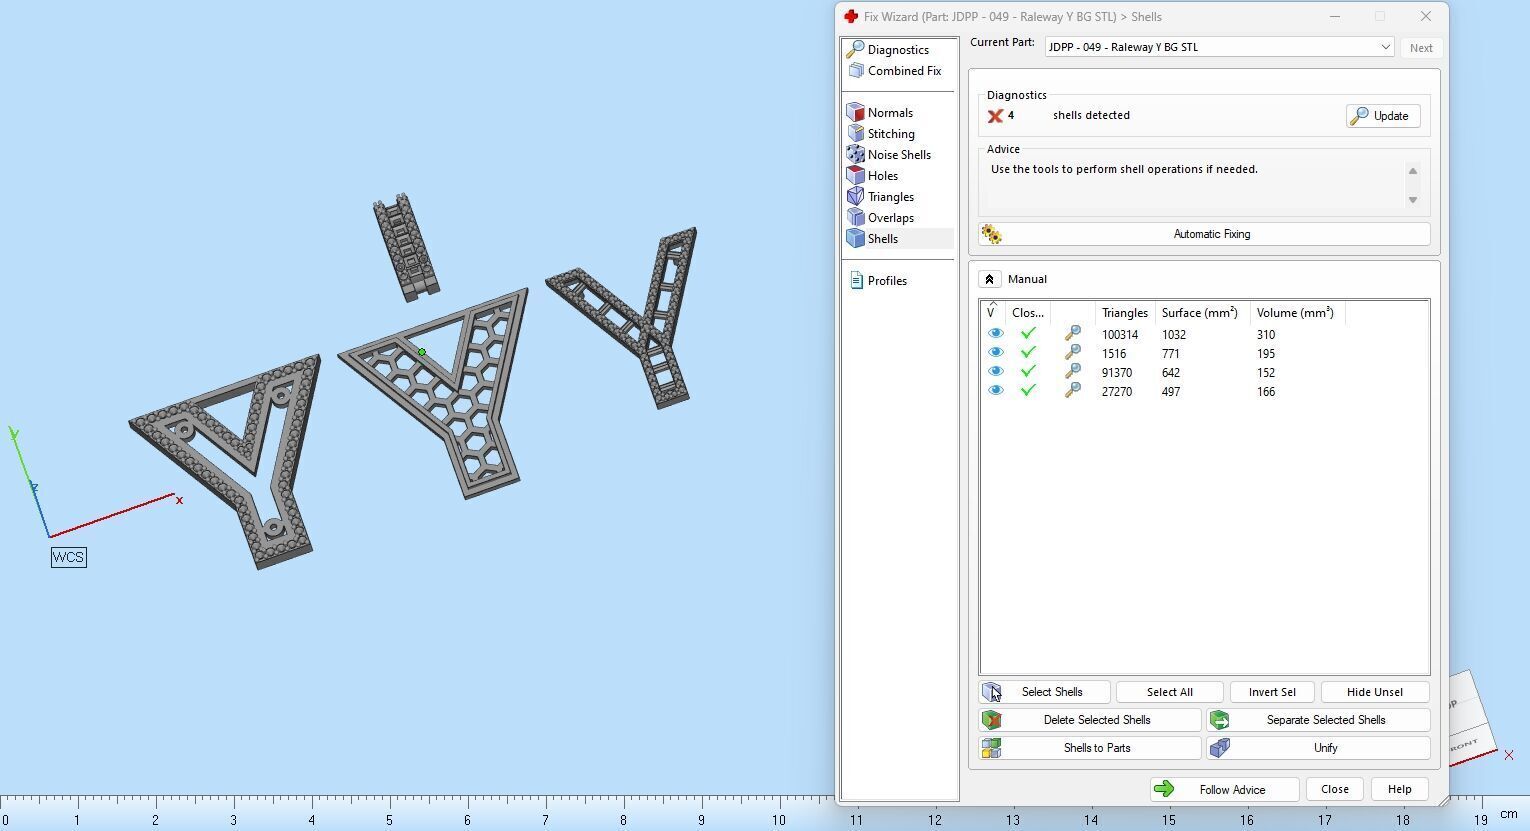The image size is (1530, 831).
Task: Go to the Normals fix page
Action: point(890,112)
